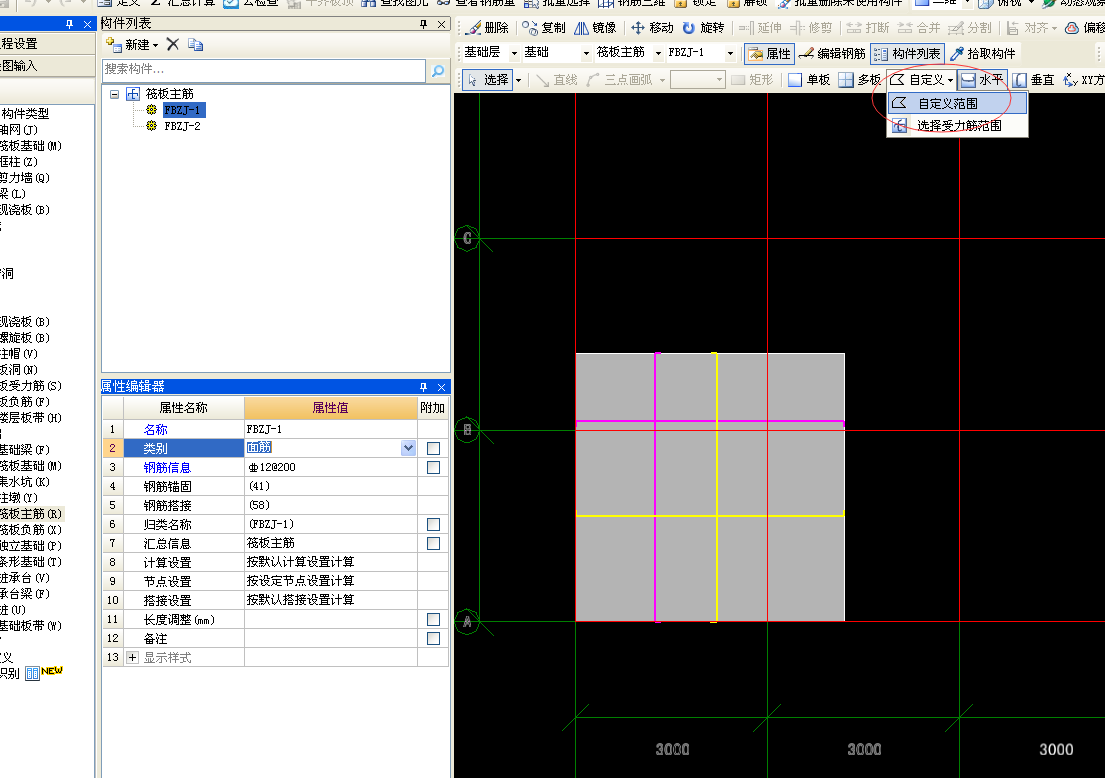The height and width of the screenshot is (778, 1105).
Task: Select the 水平 horizontal layout tool
Action: (x=982, y=80)
